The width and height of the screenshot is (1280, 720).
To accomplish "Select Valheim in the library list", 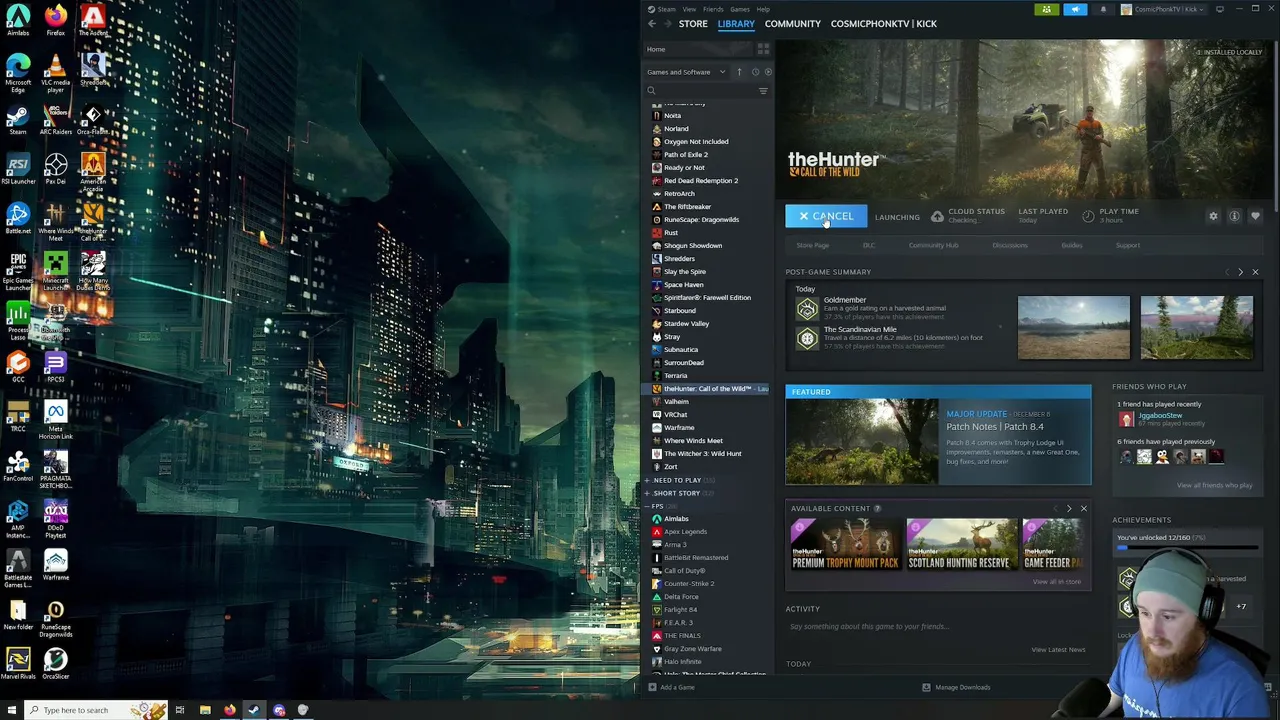I will click(x=676, y=402).
